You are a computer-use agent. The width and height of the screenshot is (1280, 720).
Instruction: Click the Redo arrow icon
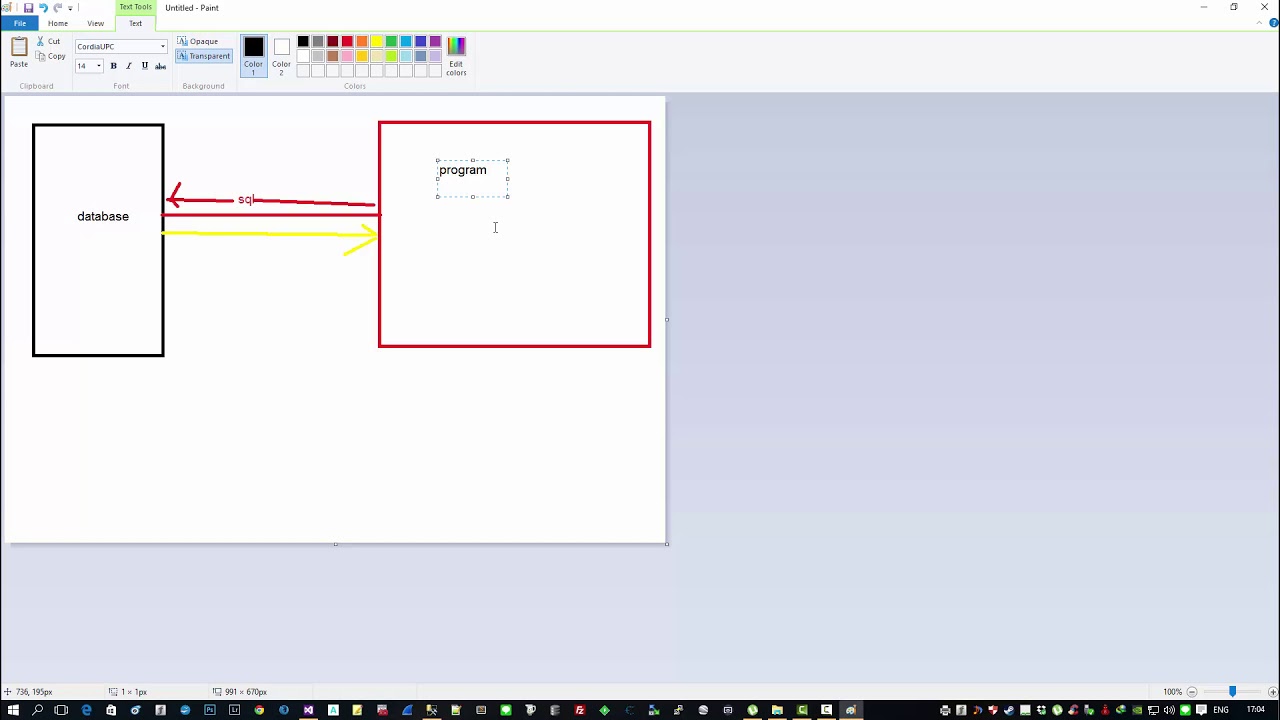(57, 7)
